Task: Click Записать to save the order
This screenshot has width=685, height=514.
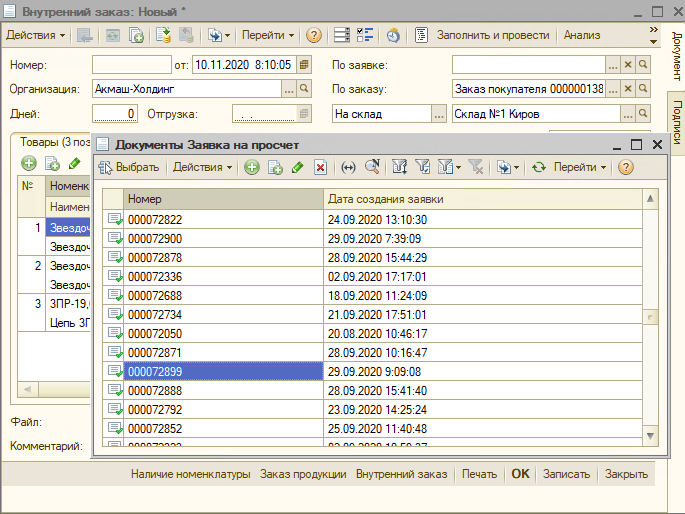Action: 566,474
